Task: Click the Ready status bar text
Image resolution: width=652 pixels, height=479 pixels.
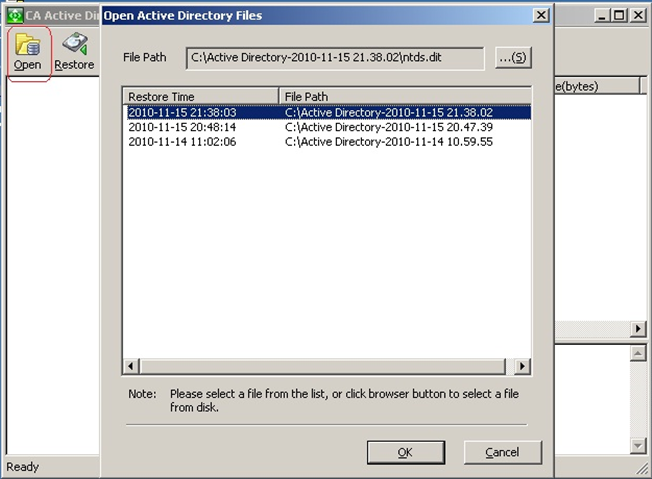Action: [22, 467]
